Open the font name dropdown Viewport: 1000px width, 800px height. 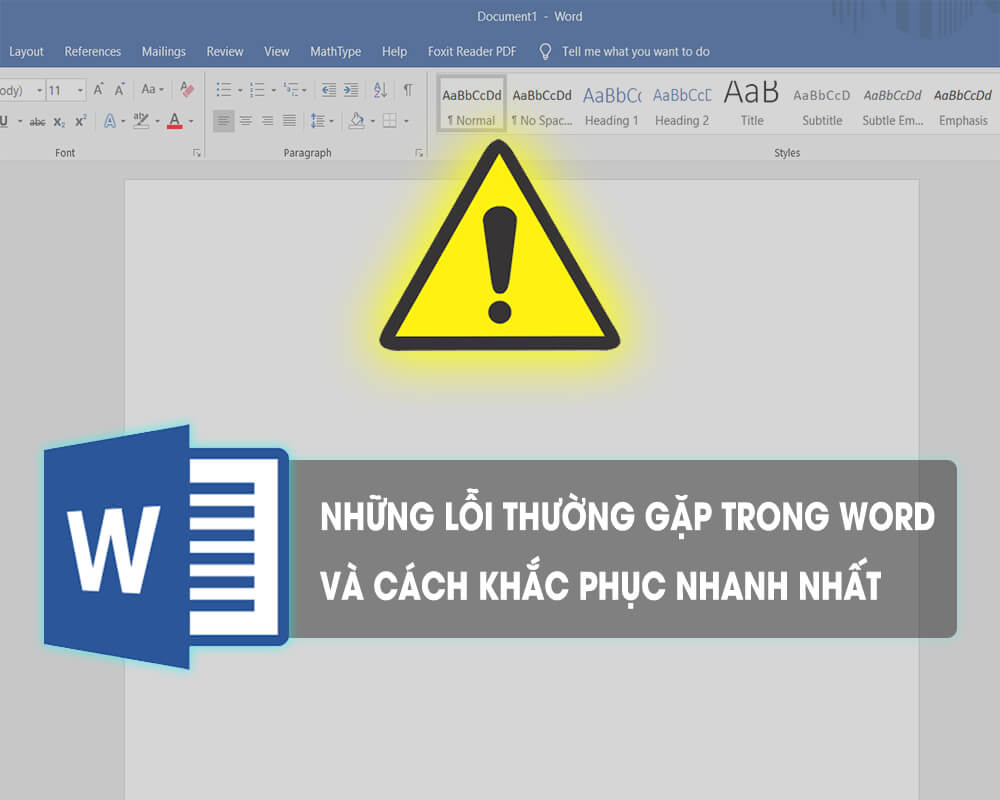pyautogui.click(x=40, y=90)
